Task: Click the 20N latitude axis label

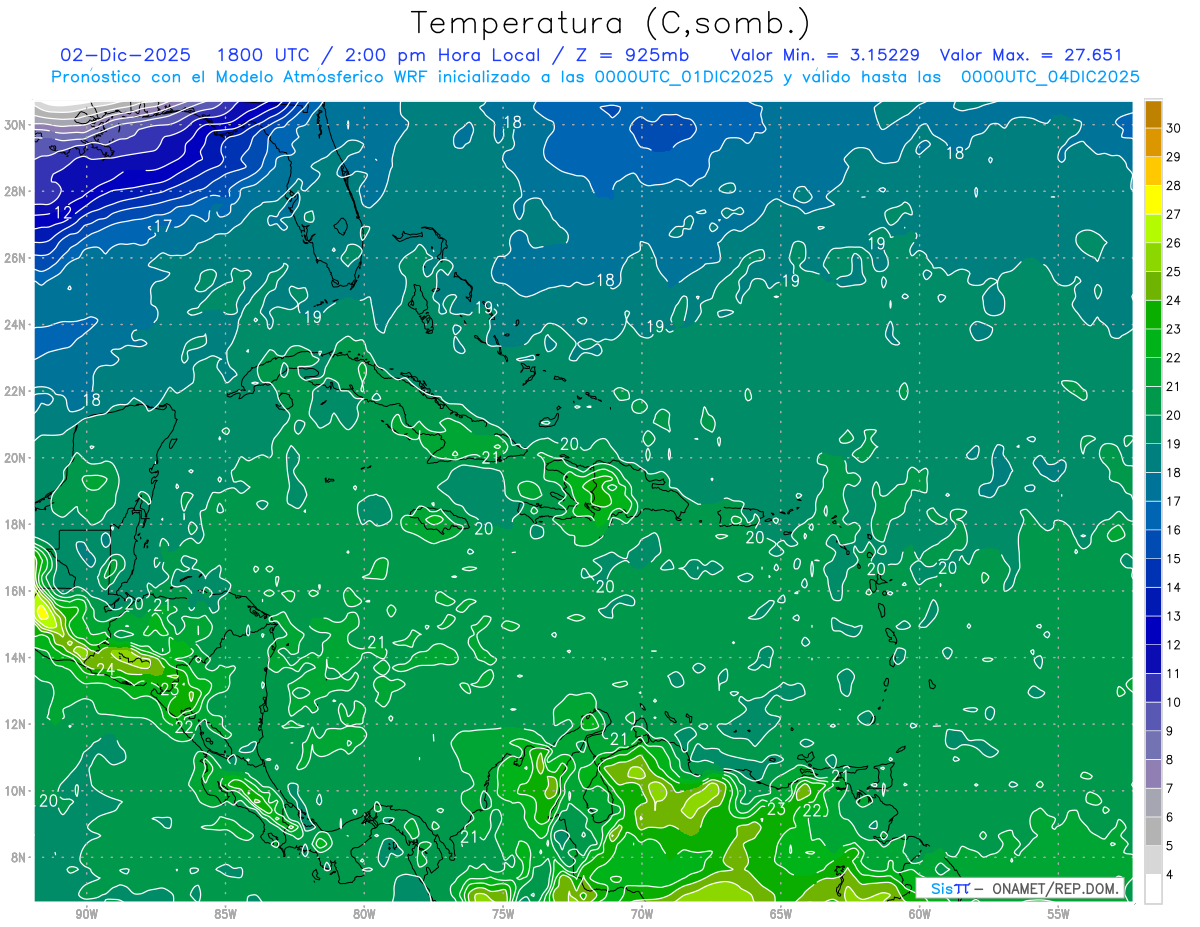Action: [16, 458]
